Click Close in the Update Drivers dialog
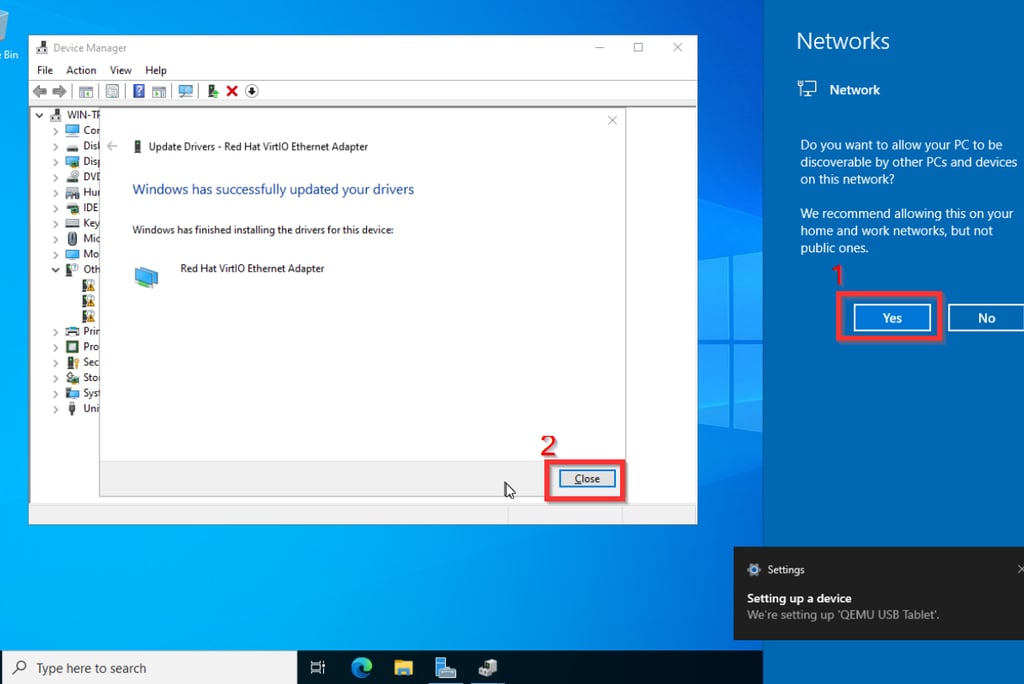The height and width of the screenshot is (684, 1024). click(x=586, y=479)
